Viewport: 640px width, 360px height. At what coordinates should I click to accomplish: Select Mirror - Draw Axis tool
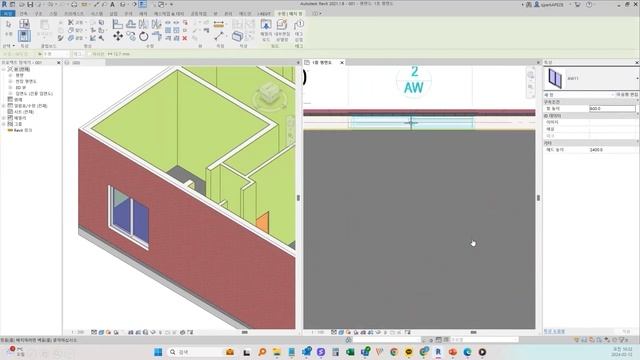[x=156, y=24]
